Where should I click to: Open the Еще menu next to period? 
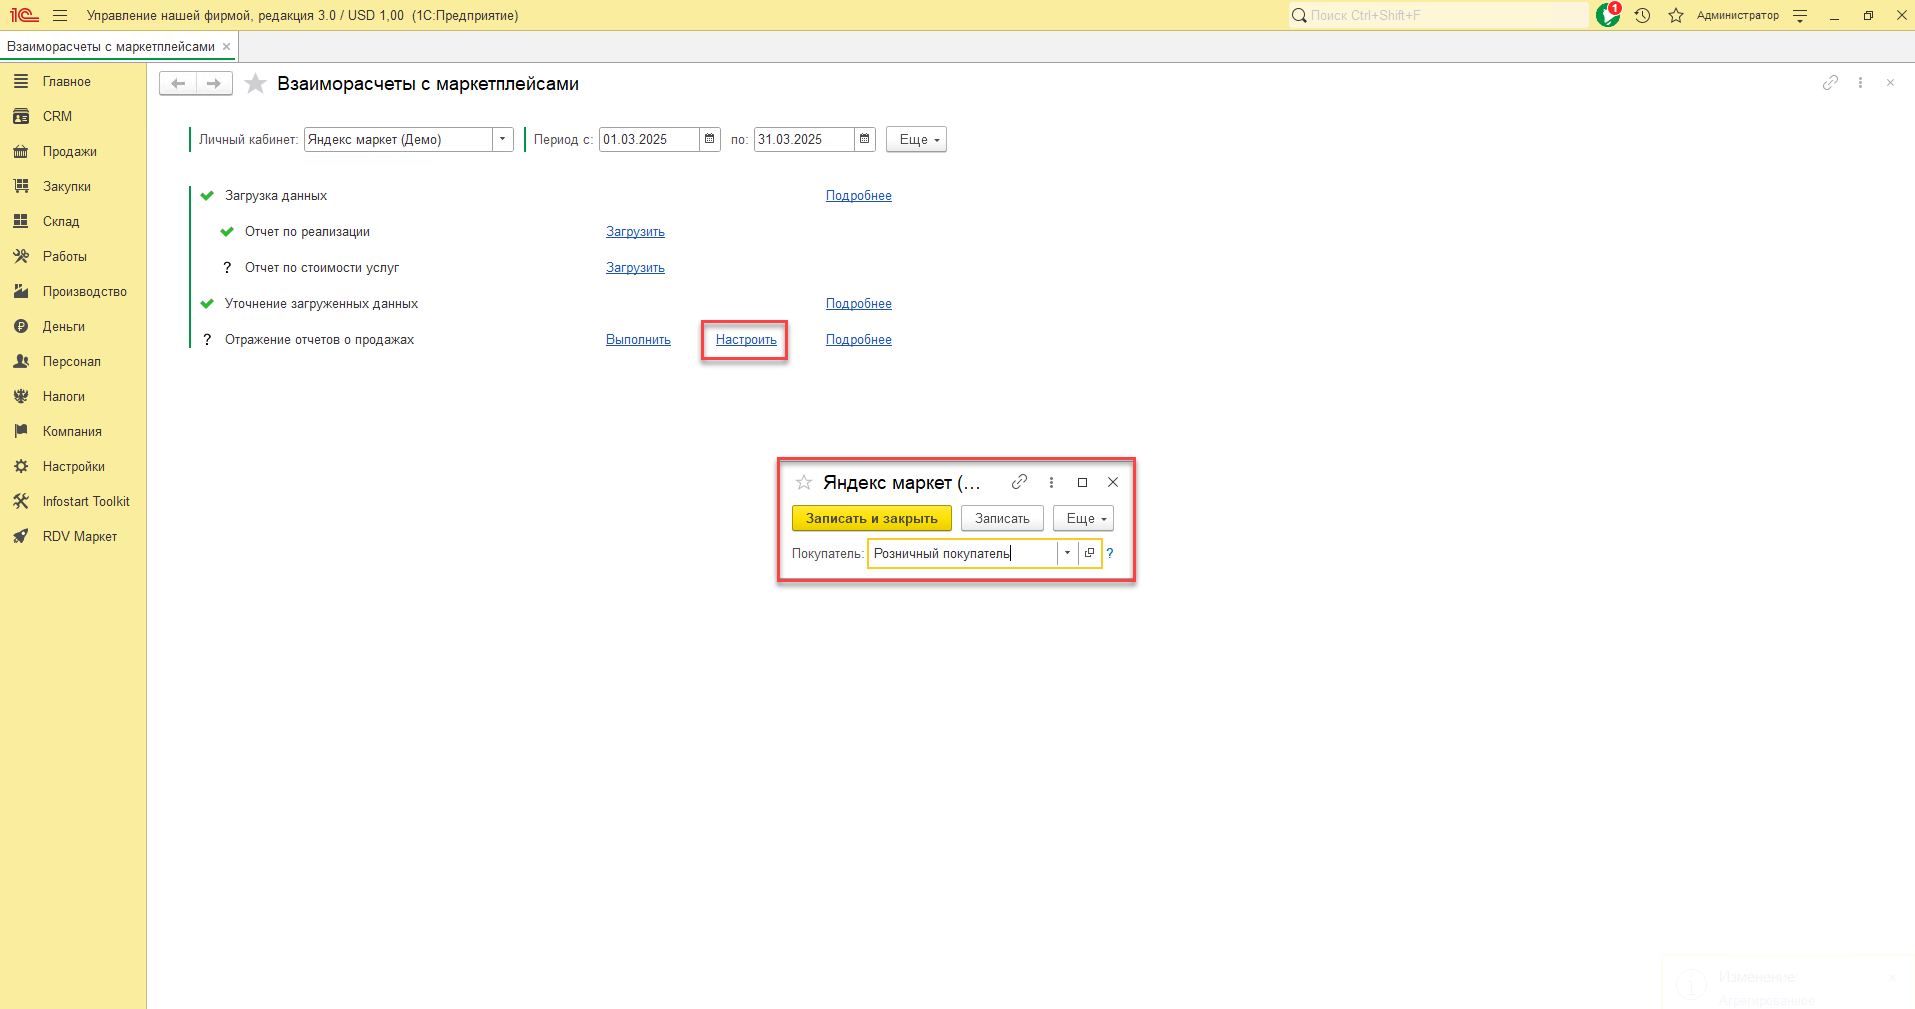tap(916, 139)
